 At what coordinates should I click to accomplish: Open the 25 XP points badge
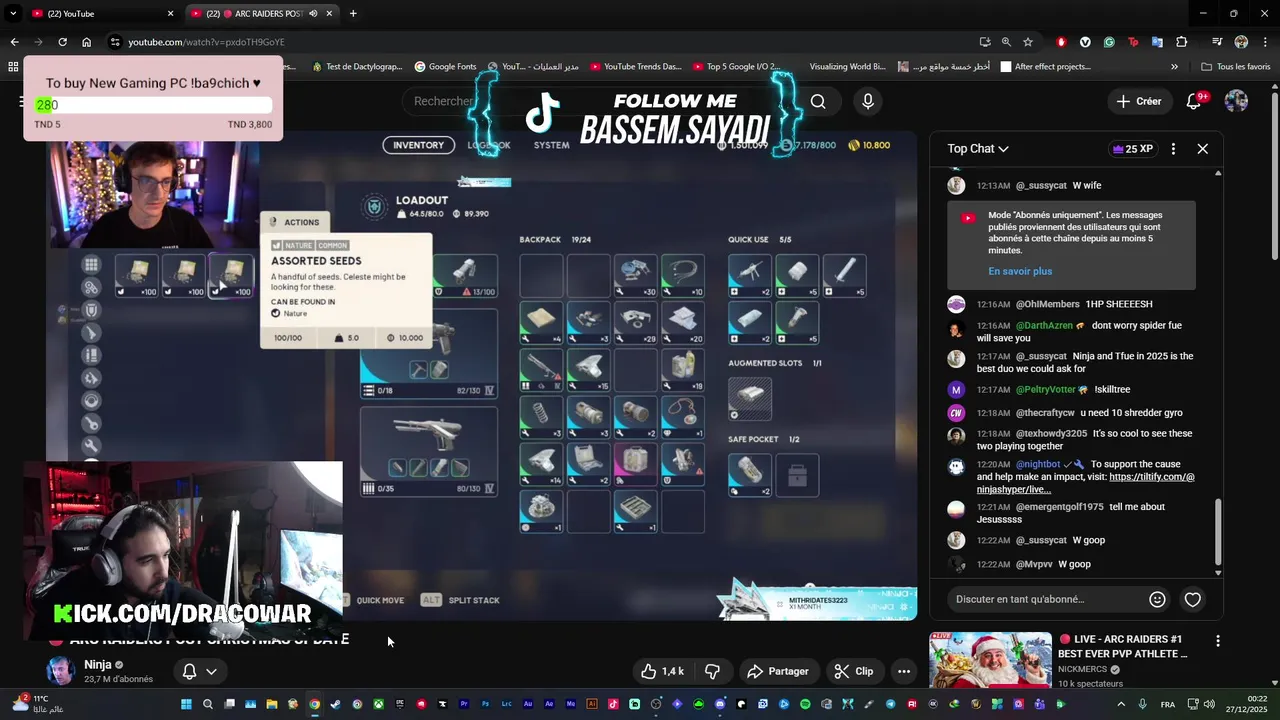click(x=1132, y=148)
